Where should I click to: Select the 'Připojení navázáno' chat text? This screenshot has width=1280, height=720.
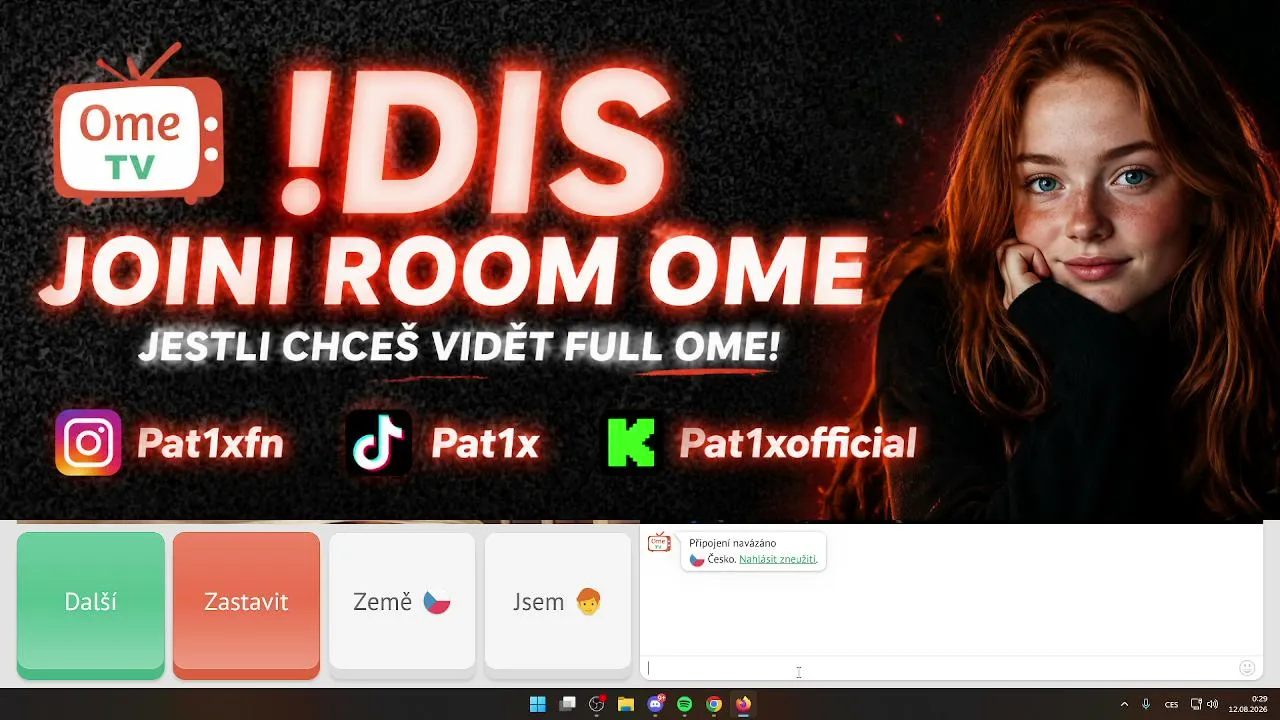[x=732, y=543]
